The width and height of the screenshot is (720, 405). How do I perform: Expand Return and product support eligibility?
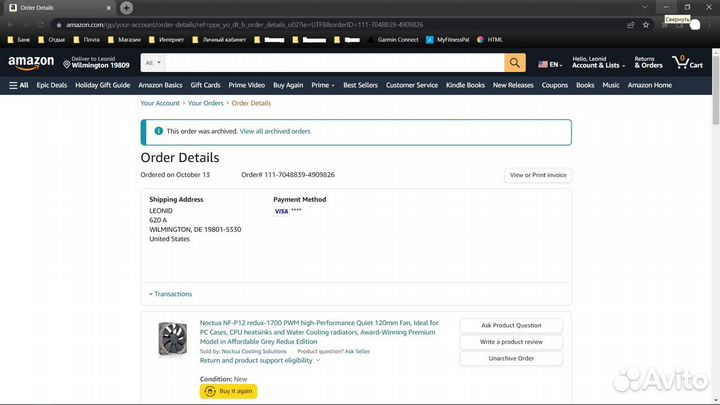(x=259, y=360)
